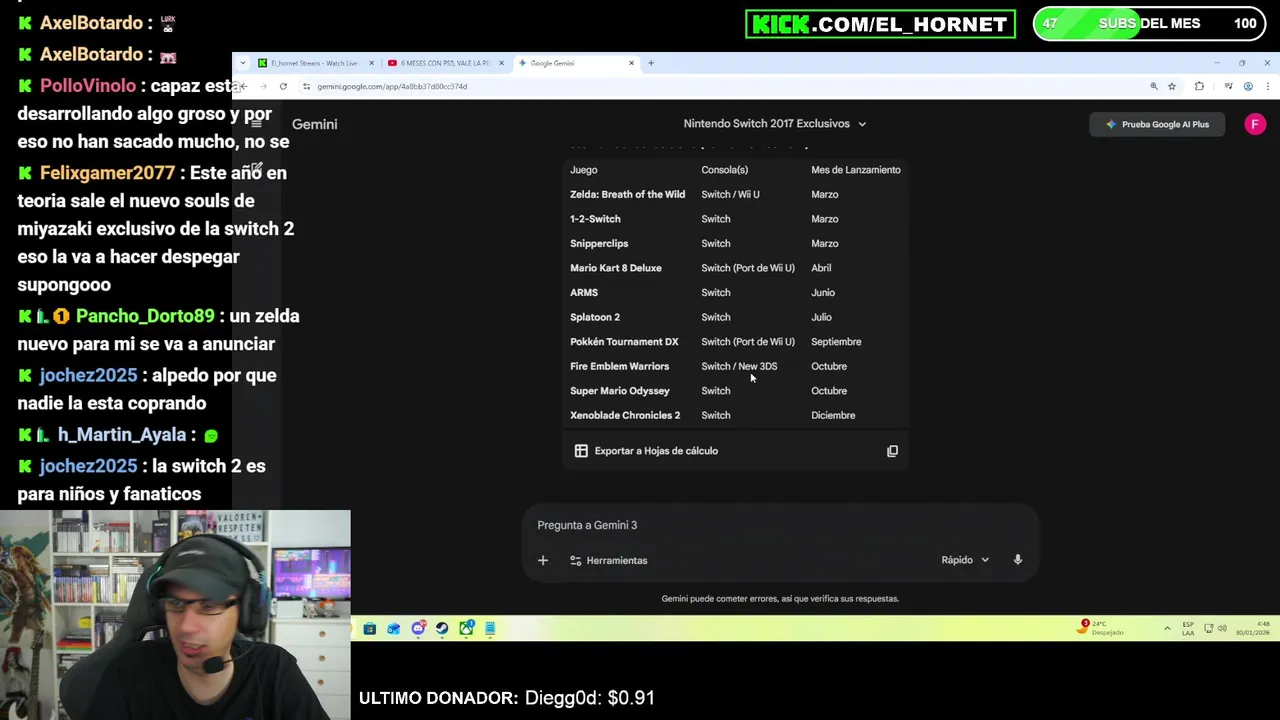This screenshot has width=1280, height=720.
Task: Bookmark this page with the star icon
Action: [1172, 86]
